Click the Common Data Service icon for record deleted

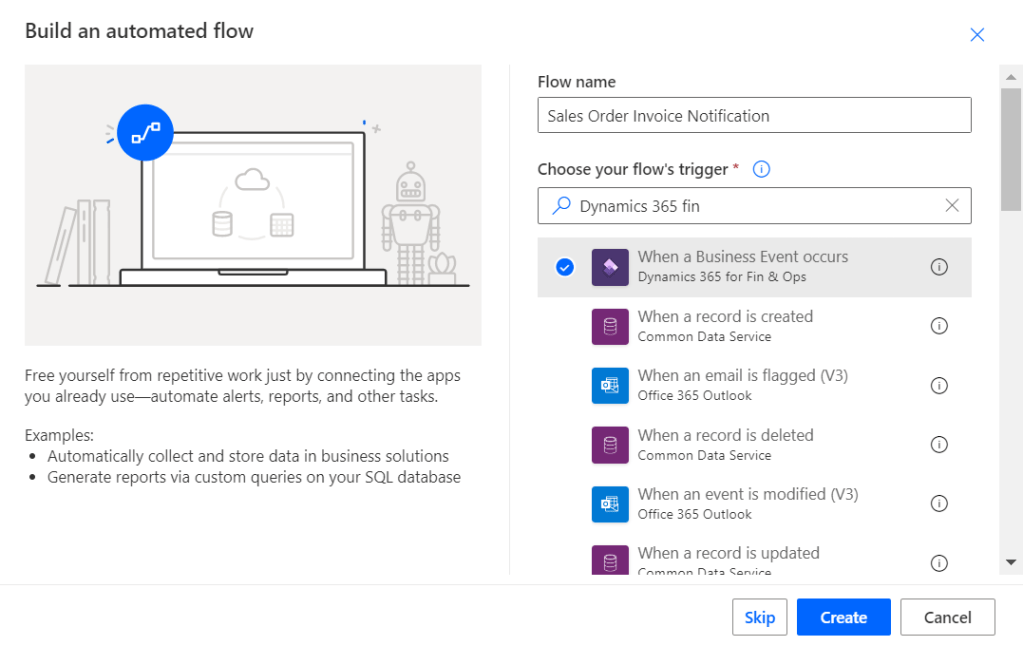[610, 444]
